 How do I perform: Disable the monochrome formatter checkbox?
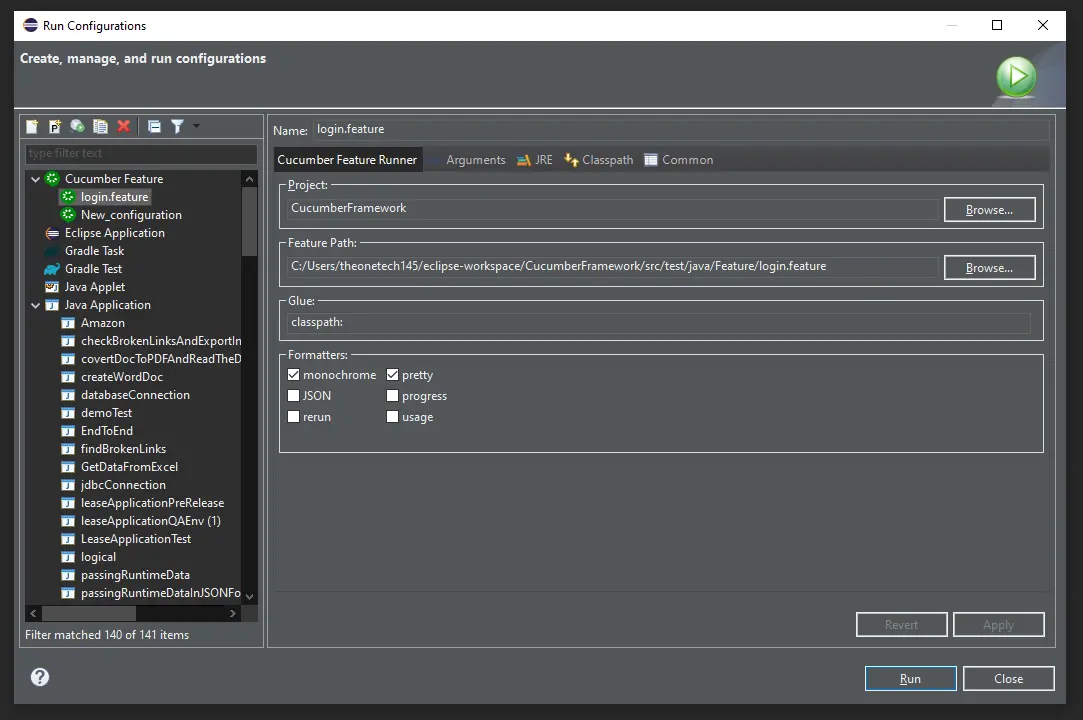coord(293,374)
